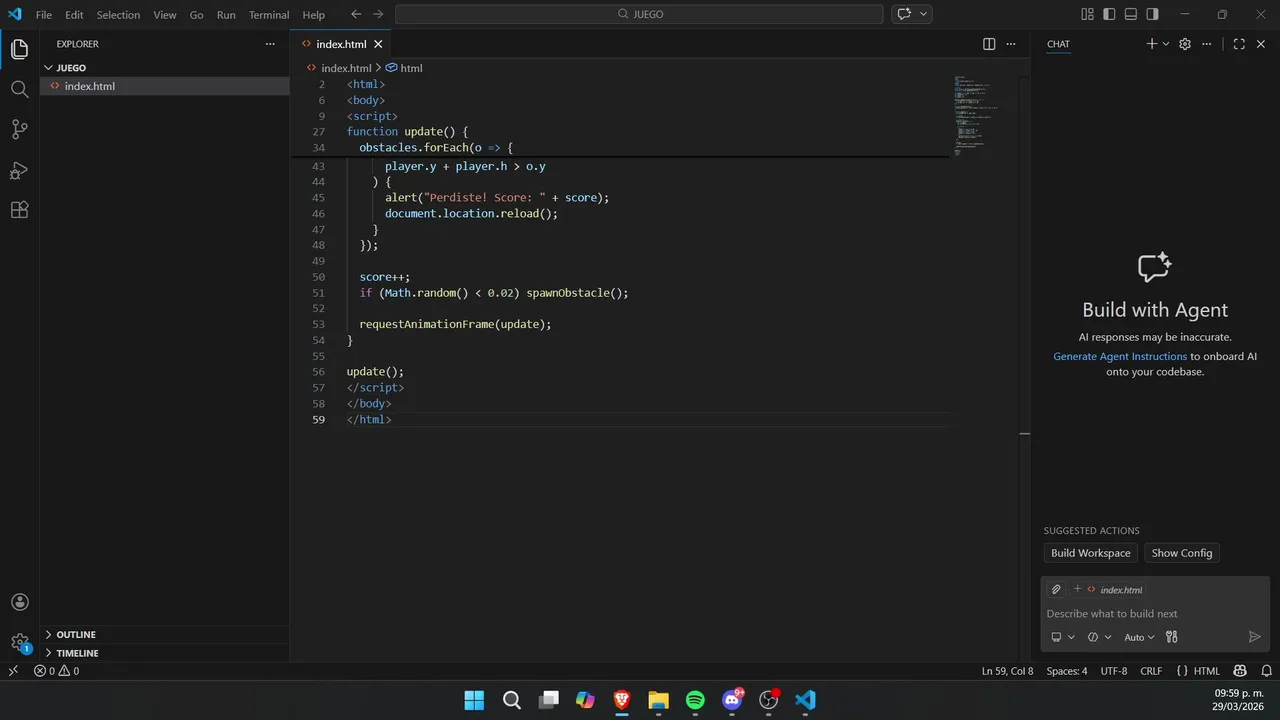Open the Help menu

(314, 15)
